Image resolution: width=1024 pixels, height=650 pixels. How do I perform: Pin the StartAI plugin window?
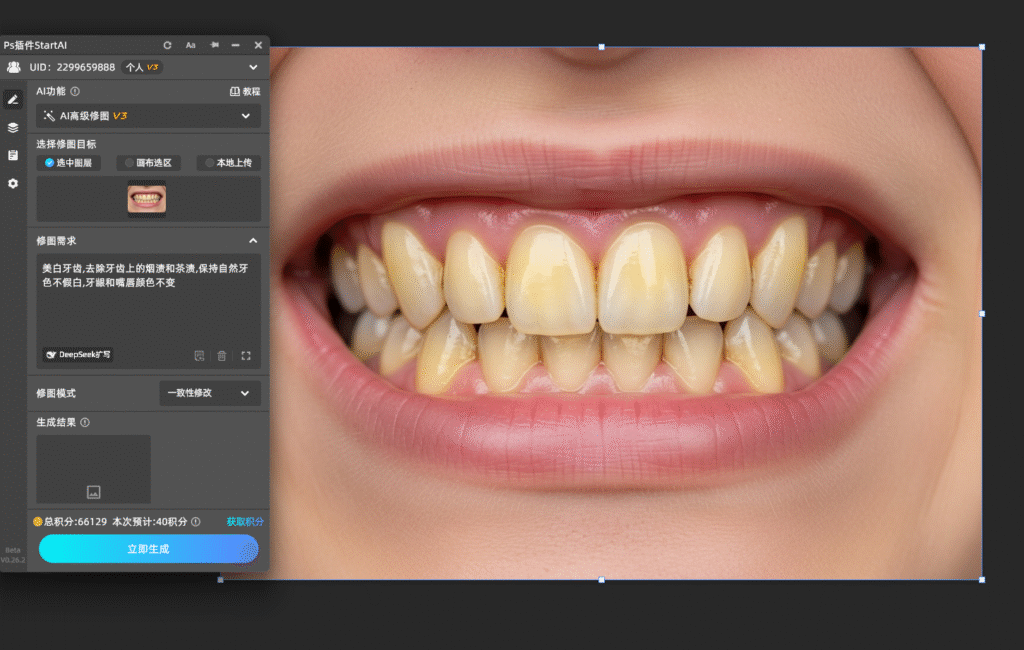click(x=214, y=45)
